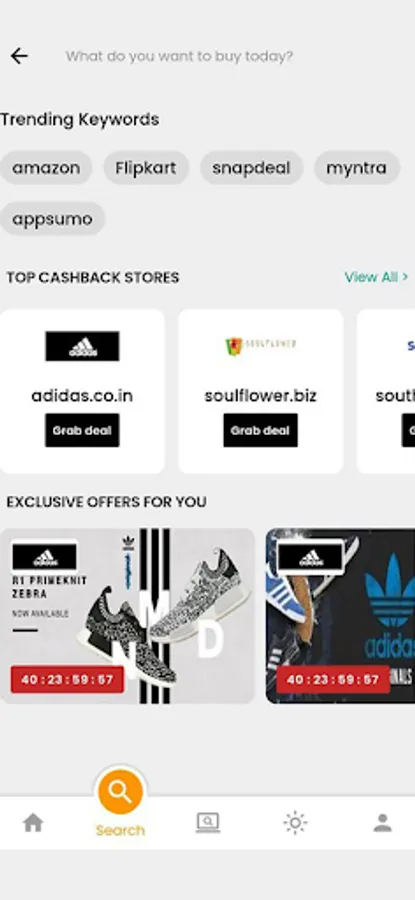Choose the snapdeal keyword chip
415x900 pixels.
(251, 168)
